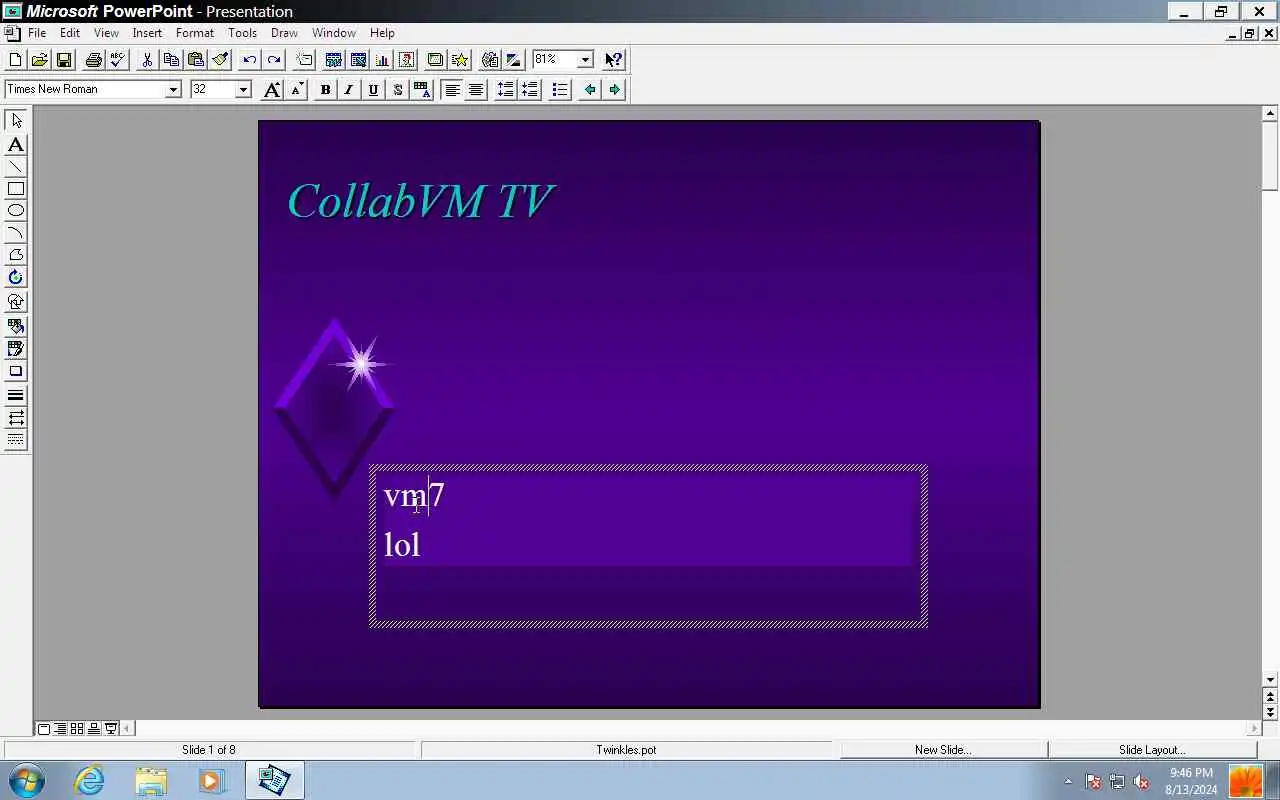The image size is (1280, 800).
Task: Click the Report It icon
Action: pos(489,60)
